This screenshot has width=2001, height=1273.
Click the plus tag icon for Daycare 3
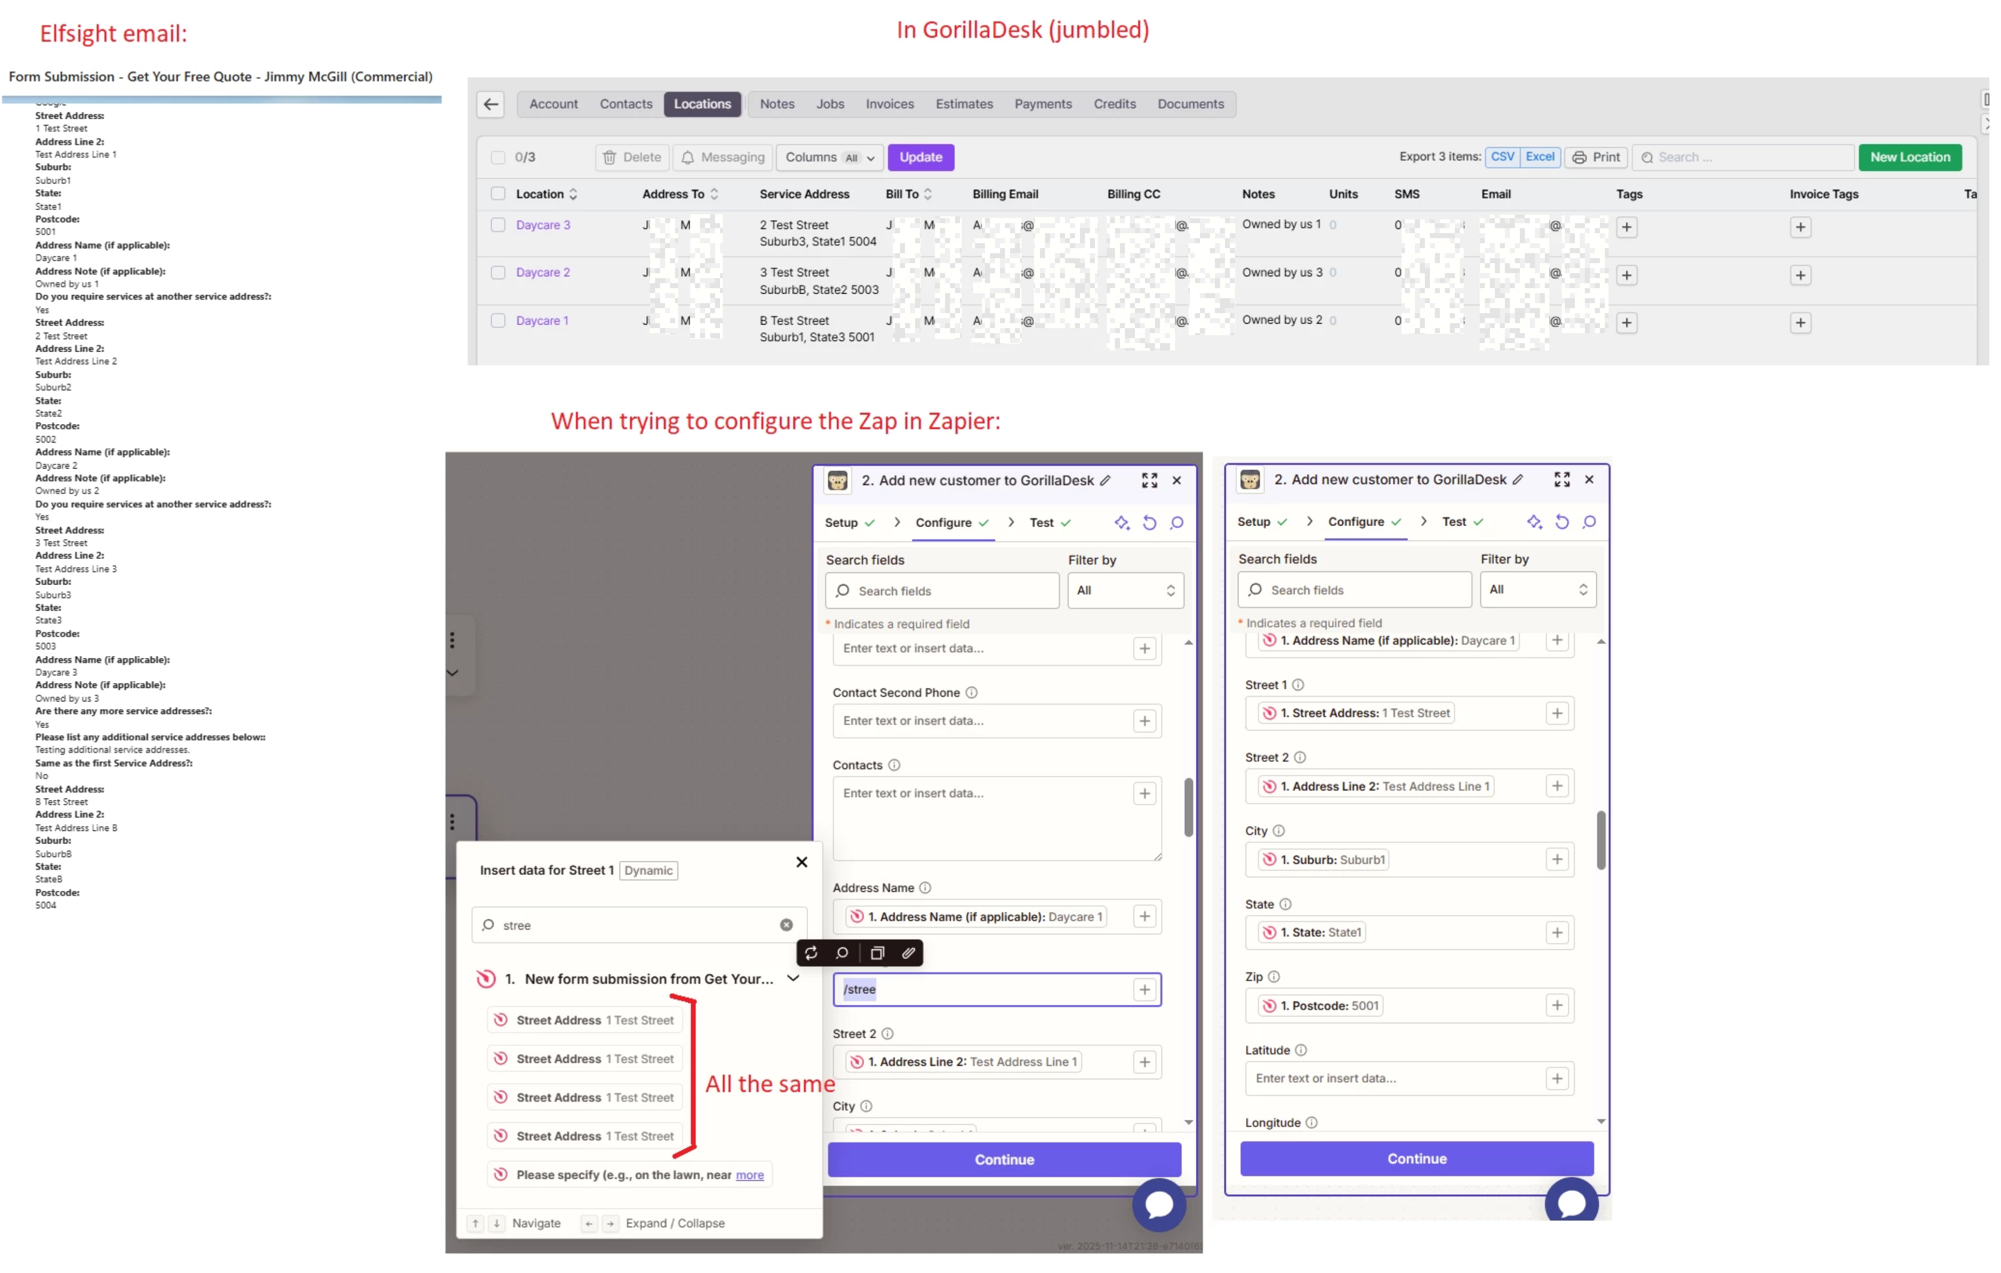(1626, 227)
